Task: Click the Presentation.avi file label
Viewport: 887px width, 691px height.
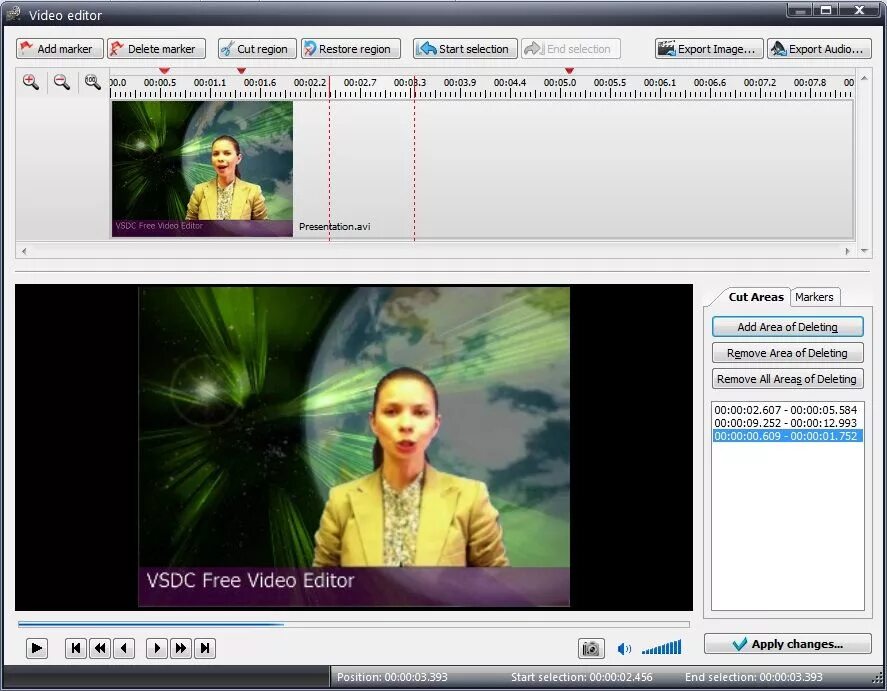Action: [x=334, y=227]
